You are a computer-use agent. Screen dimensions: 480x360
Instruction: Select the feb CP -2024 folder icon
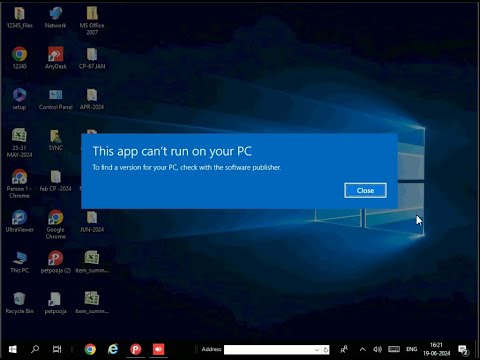[56, 181]
